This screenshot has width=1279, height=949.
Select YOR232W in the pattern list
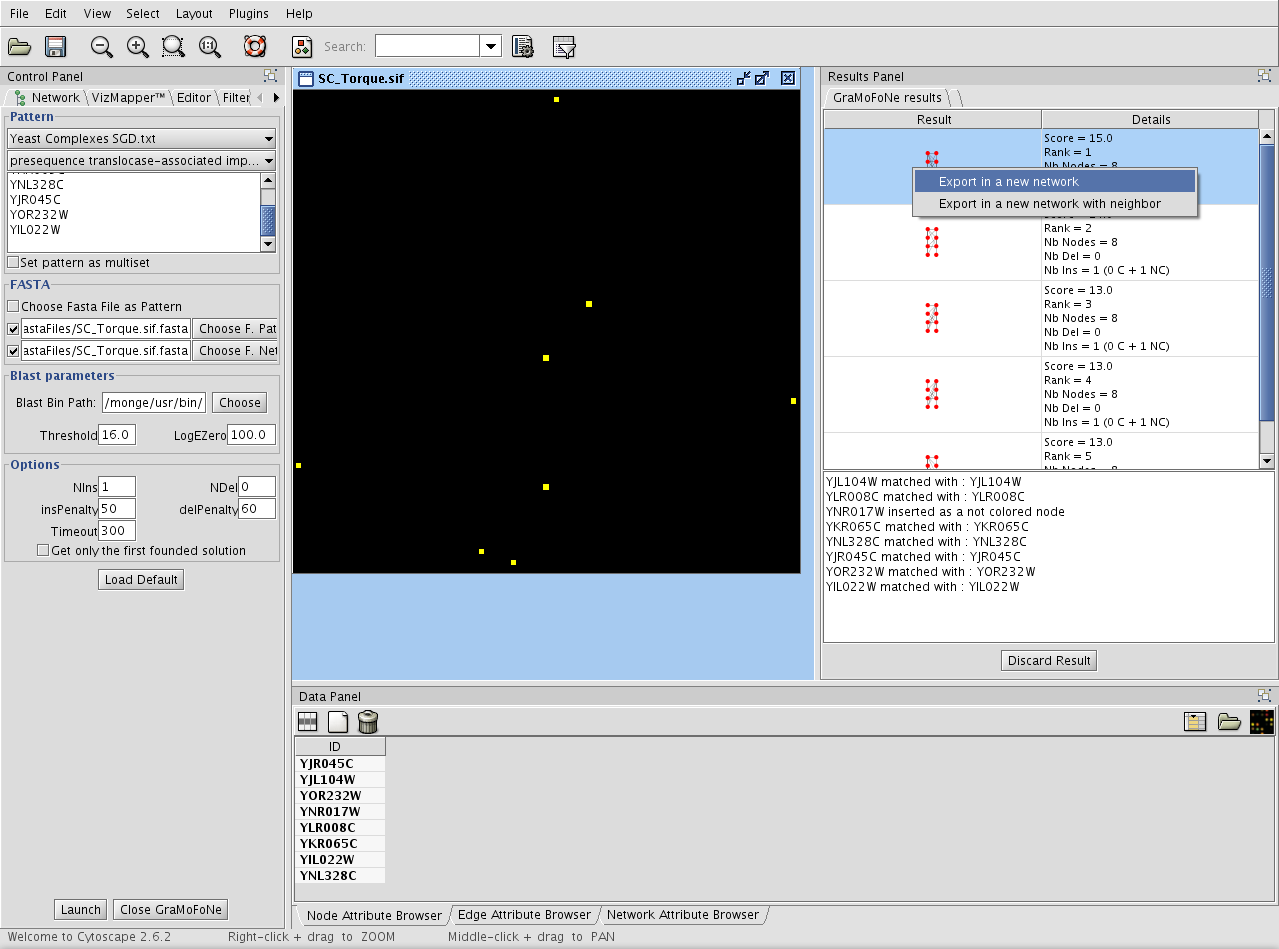click(x=133, y=215)
